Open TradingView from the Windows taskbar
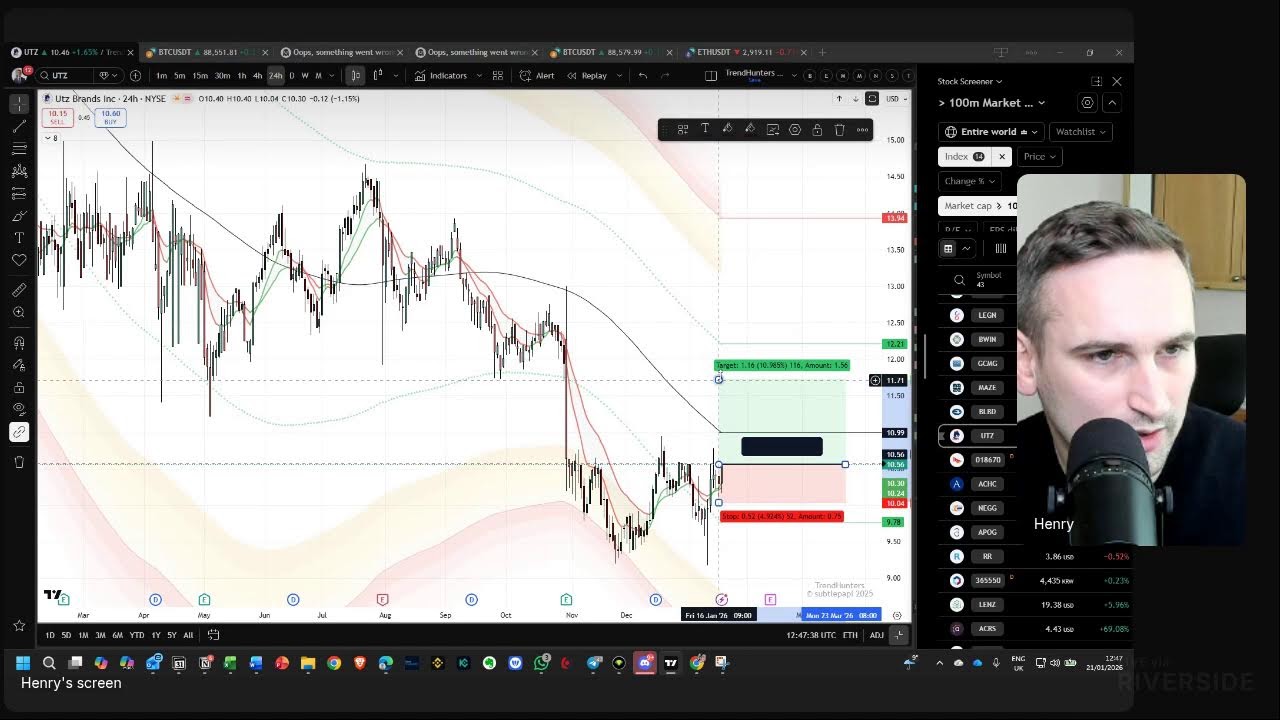This screenshot has width=1280, height=720. point(671,662)
